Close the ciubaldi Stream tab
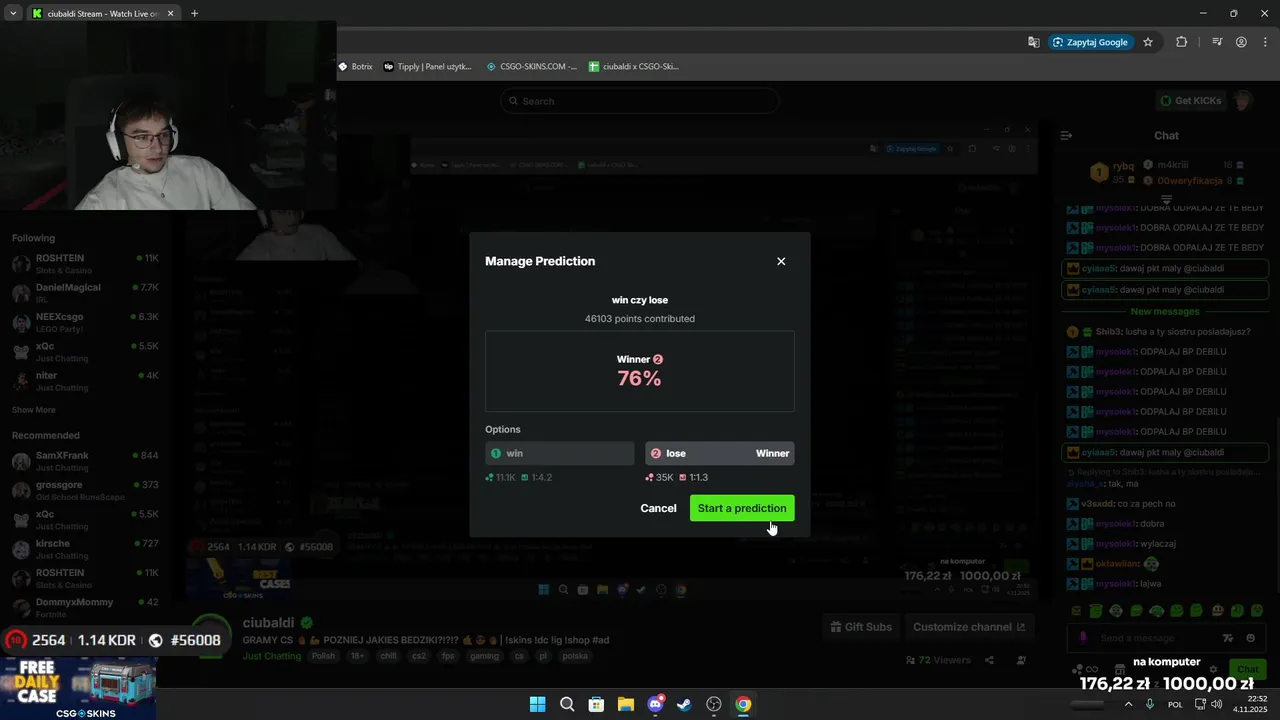The height and width of the screenshot is (720, 1280). [x=171, y=13]
